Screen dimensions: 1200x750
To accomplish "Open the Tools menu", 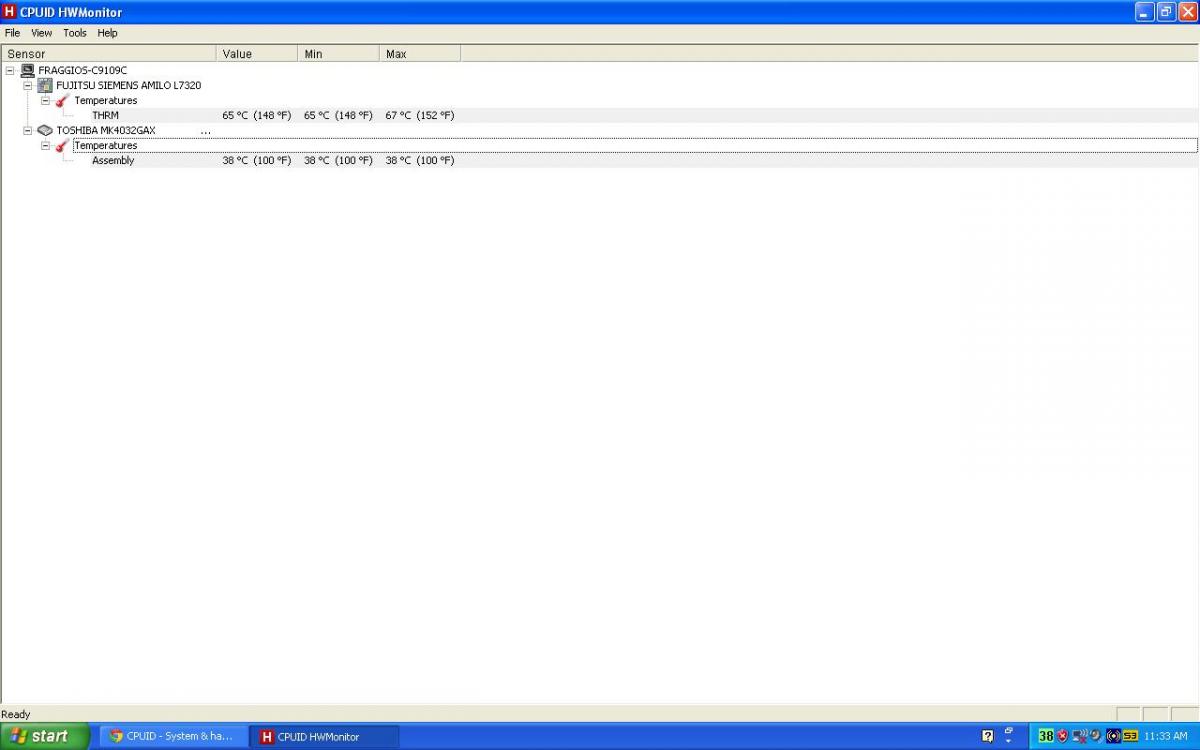I will 75,33.
